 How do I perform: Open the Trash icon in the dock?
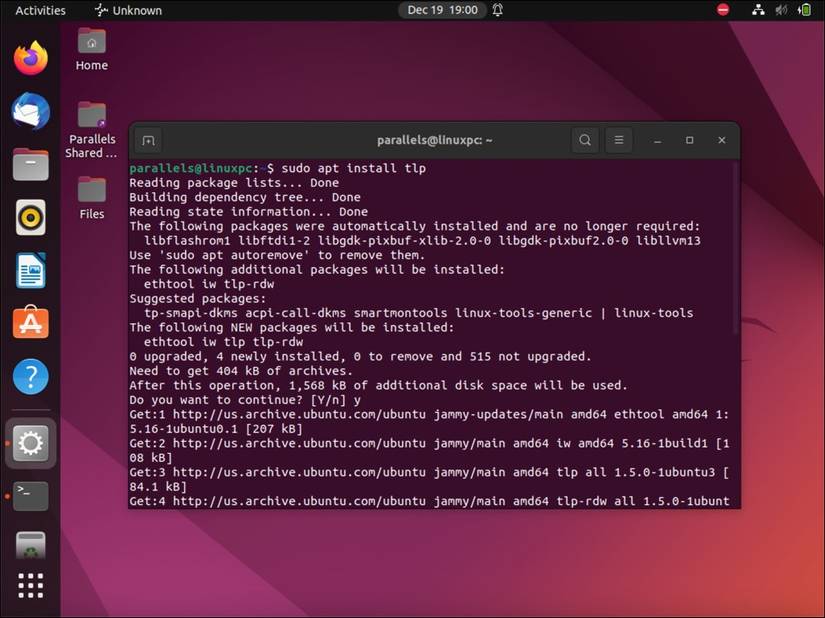click(x=30, y=545)
